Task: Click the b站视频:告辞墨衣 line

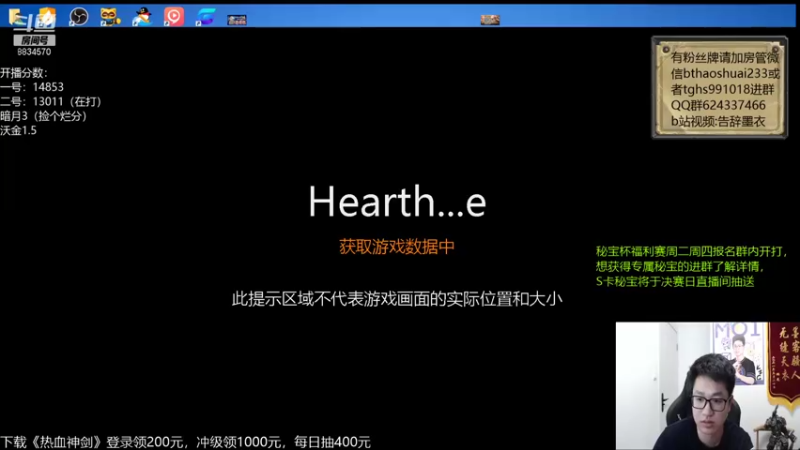Action: click(x=718, y=121)
